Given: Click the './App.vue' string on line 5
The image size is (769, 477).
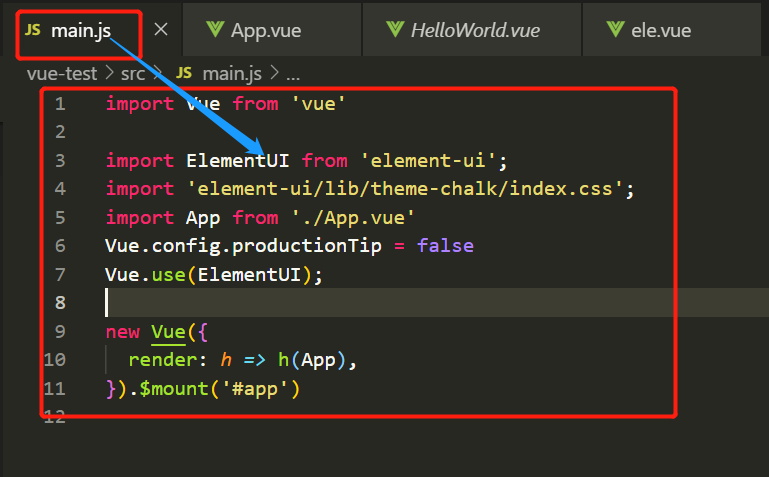Looking at the screenshot, I should pyautogui.click(x=353, y=218).
